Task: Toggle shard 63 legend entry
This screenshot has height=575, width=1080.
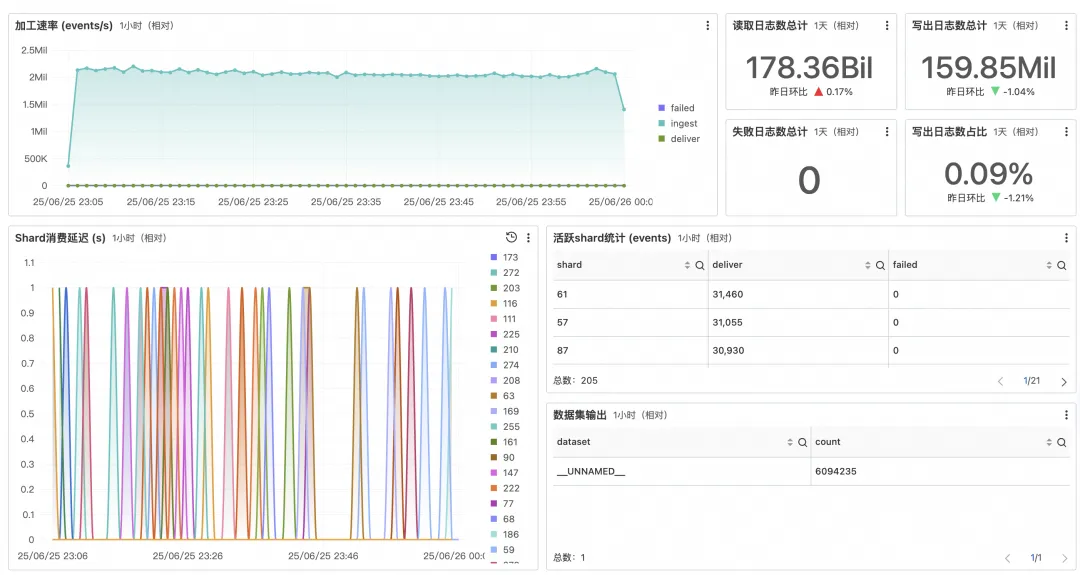Action: 503,396
